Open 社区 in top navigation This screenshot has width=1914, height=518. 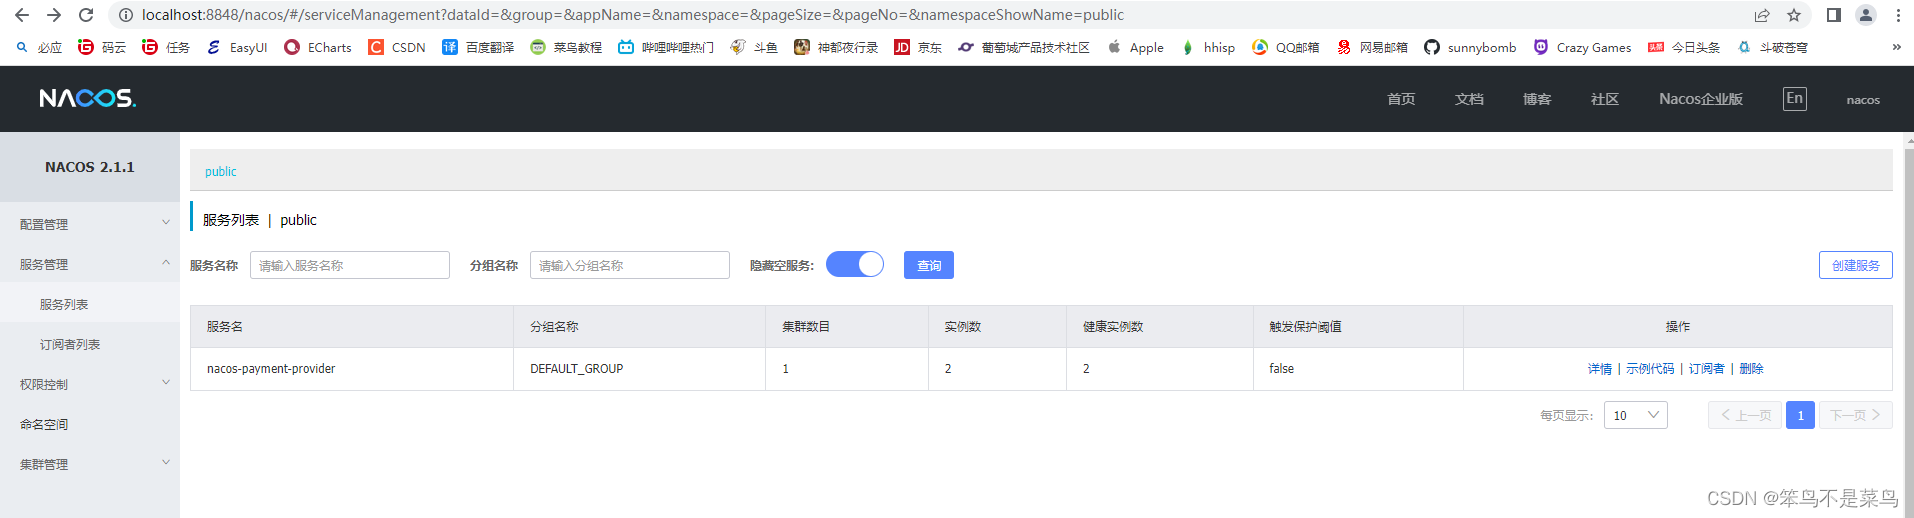point(1605,99)
